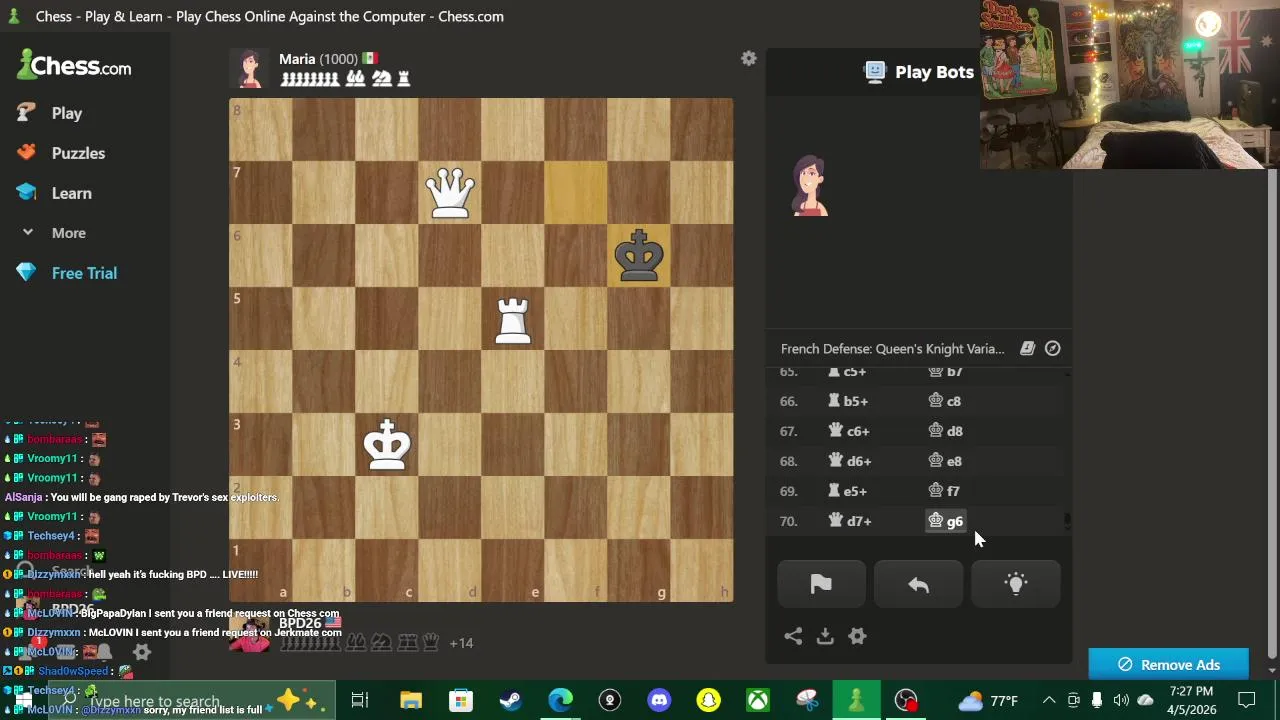This screenshot has width=1280, height=720.
Task: Click the Chess.com logo
Action: tap(74, 66)
